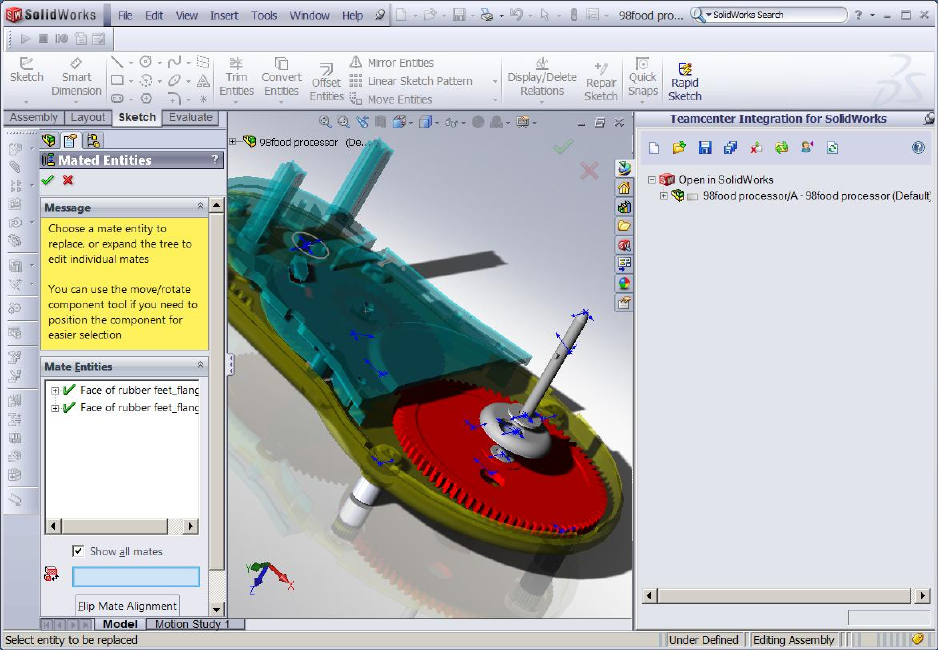
Task: Open the ConfigurationManager tab icon
Action: 93,141
